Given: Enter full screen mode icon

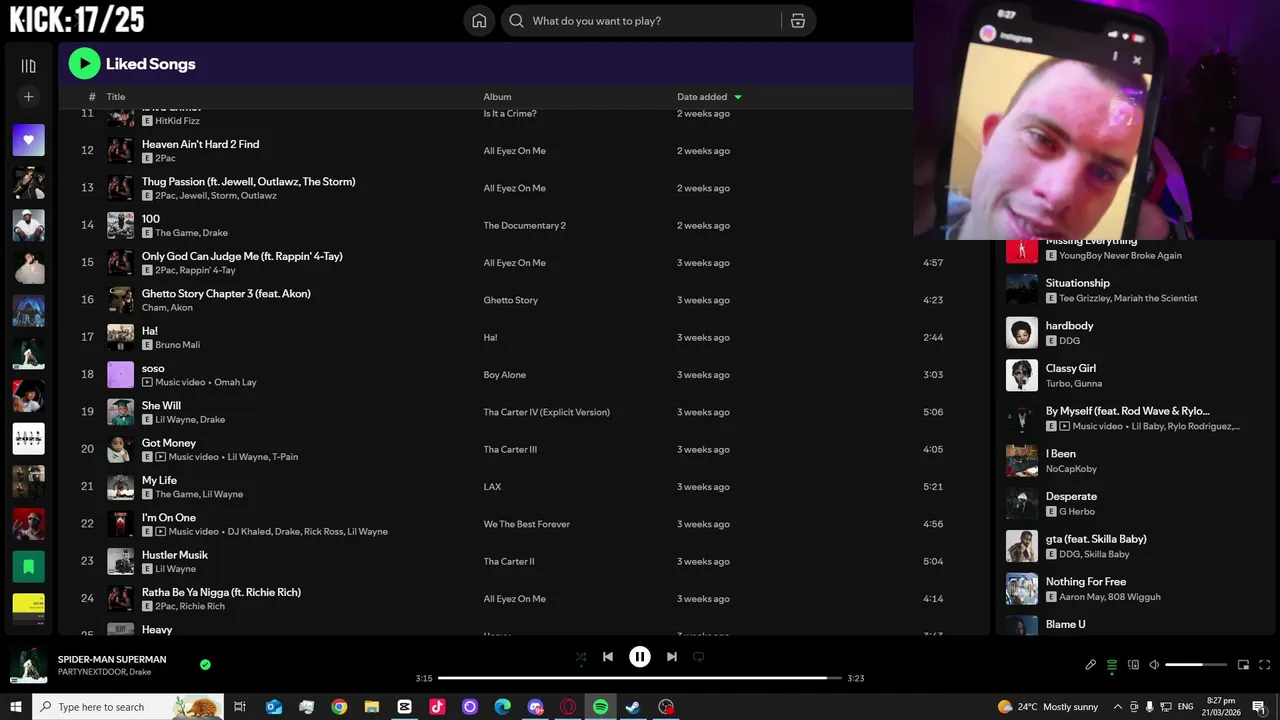Looking at the screenshot, I should click(1264, 665).
